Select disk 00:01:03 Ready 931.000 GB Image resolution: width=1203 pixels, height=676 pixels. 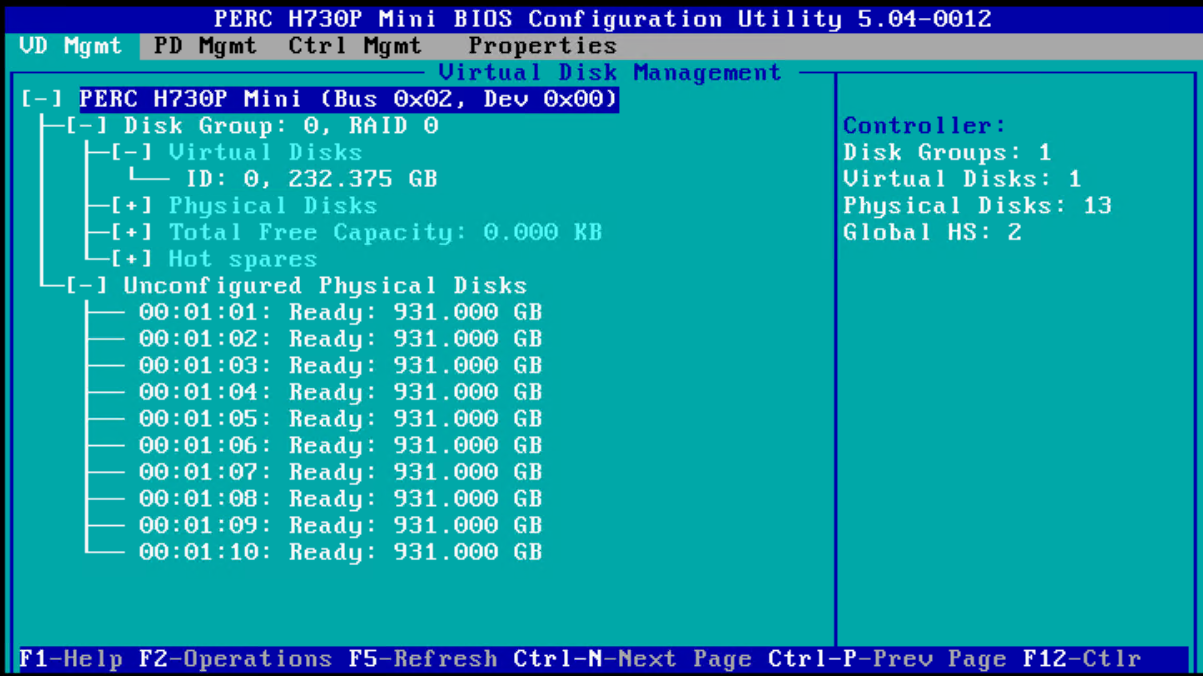tap(340, 365)
